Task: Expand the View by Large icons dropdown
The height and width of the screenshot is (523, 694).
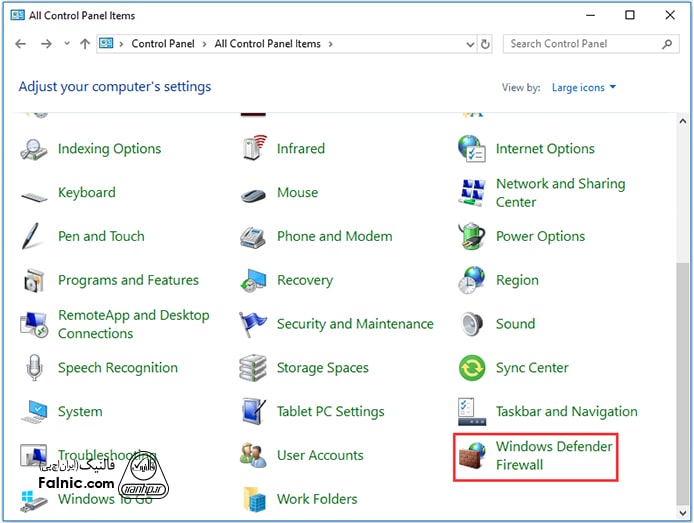Action: [x=584, y=88]
